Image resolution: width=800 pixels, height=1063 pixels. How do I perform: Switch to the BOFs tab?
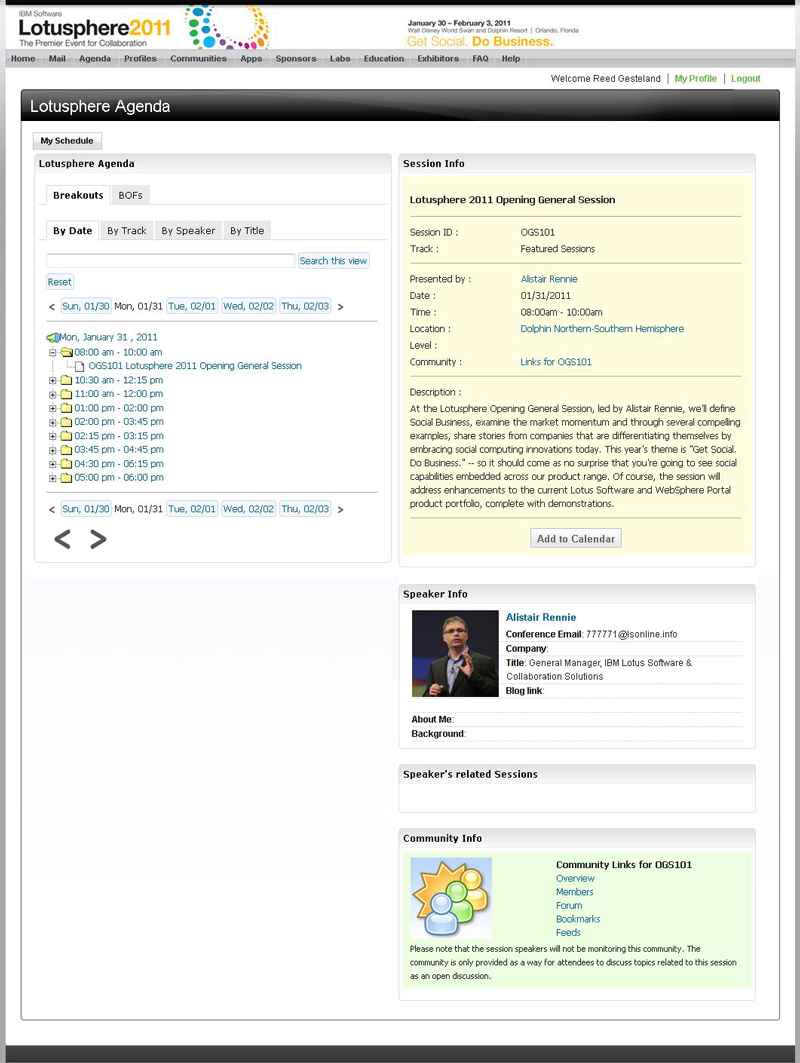pos(130,195)
